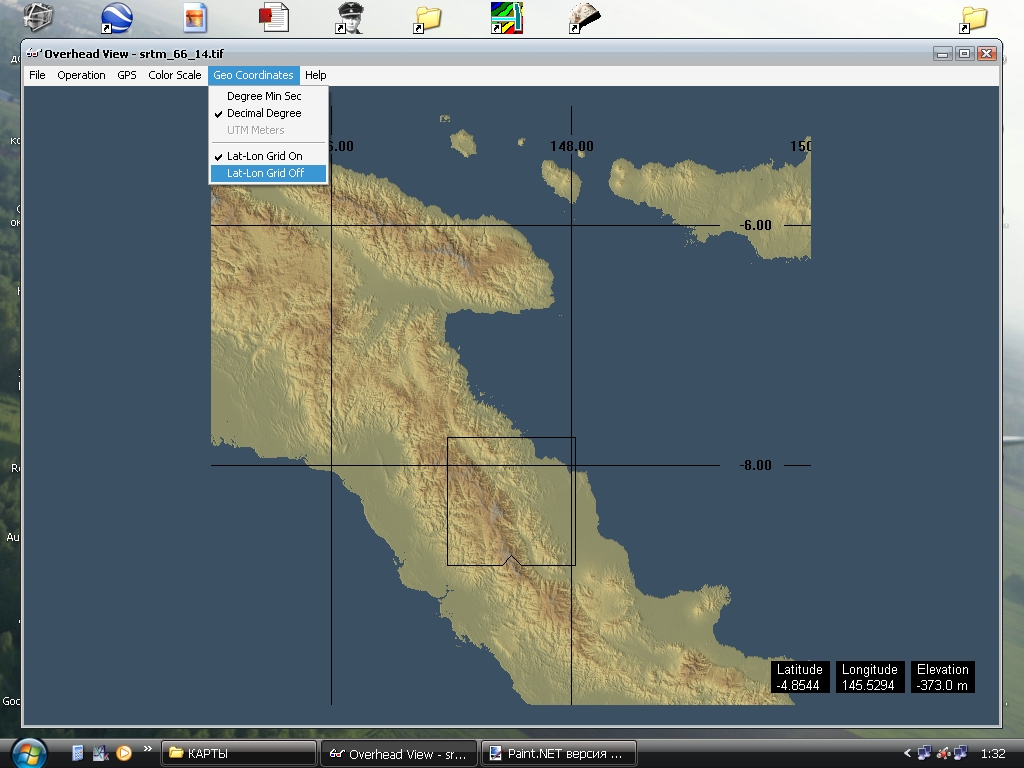The image size is (1024, 768).
Task: Open the officer portrait desktop shortcut
Action: 350,17
